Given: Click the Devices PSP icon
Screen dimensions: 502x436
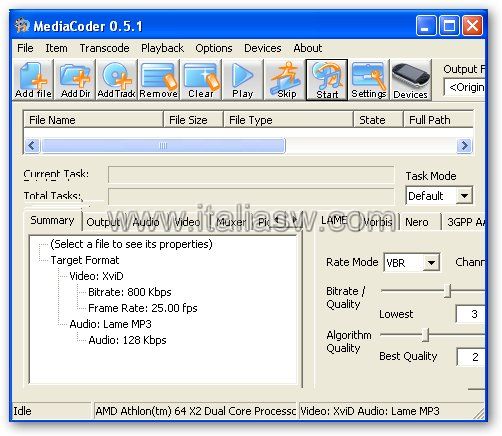Looking at the screenshot, I should 411,80.
